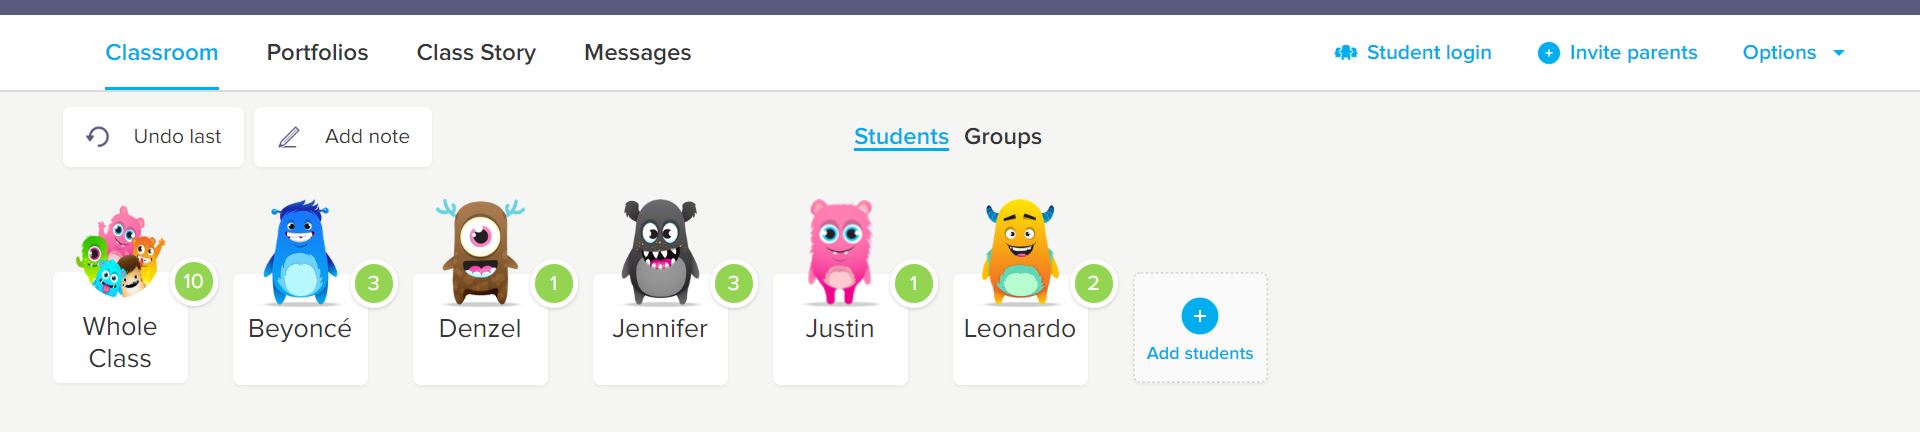Image resolution: width=1920 pixels, height=432 pixels.
Task: Click the Whole Class 10 points badge
Action: pos(193,281)
